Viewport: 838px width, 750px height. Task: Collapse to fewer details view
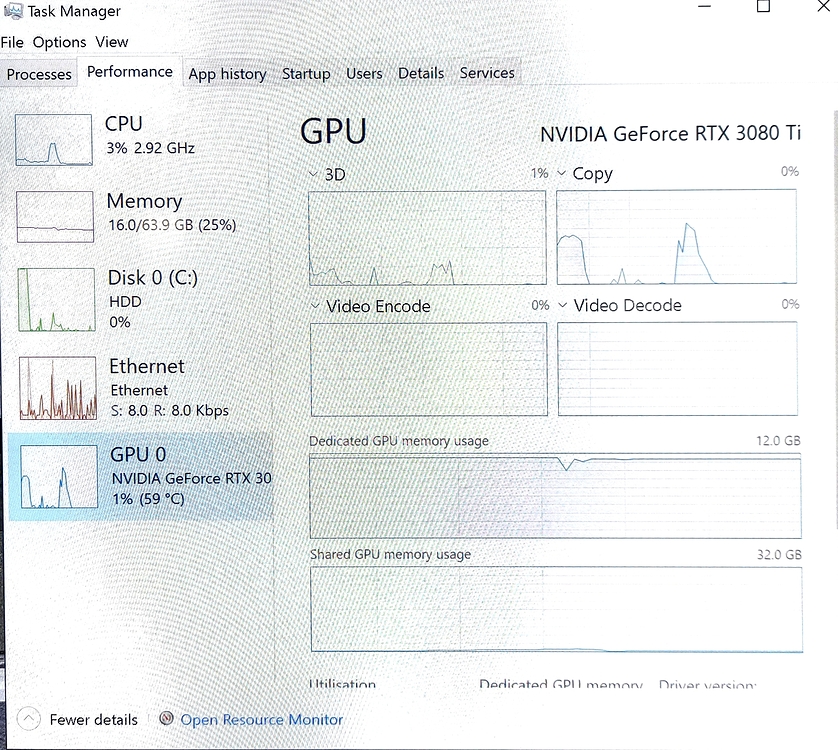coord(94,719)
